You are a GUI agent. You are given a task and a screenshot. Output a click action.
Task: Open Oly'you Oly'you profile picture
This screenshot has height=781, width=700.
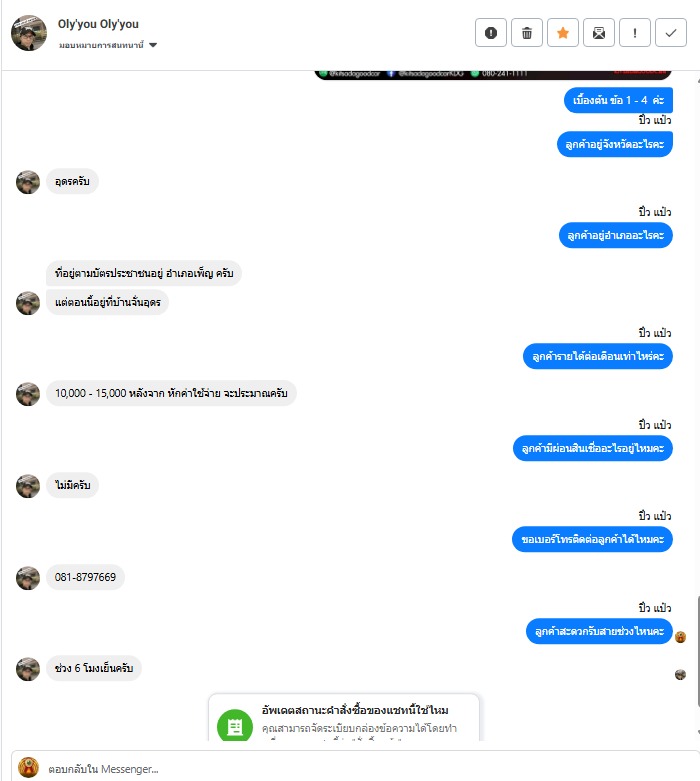tap(29, 33)
